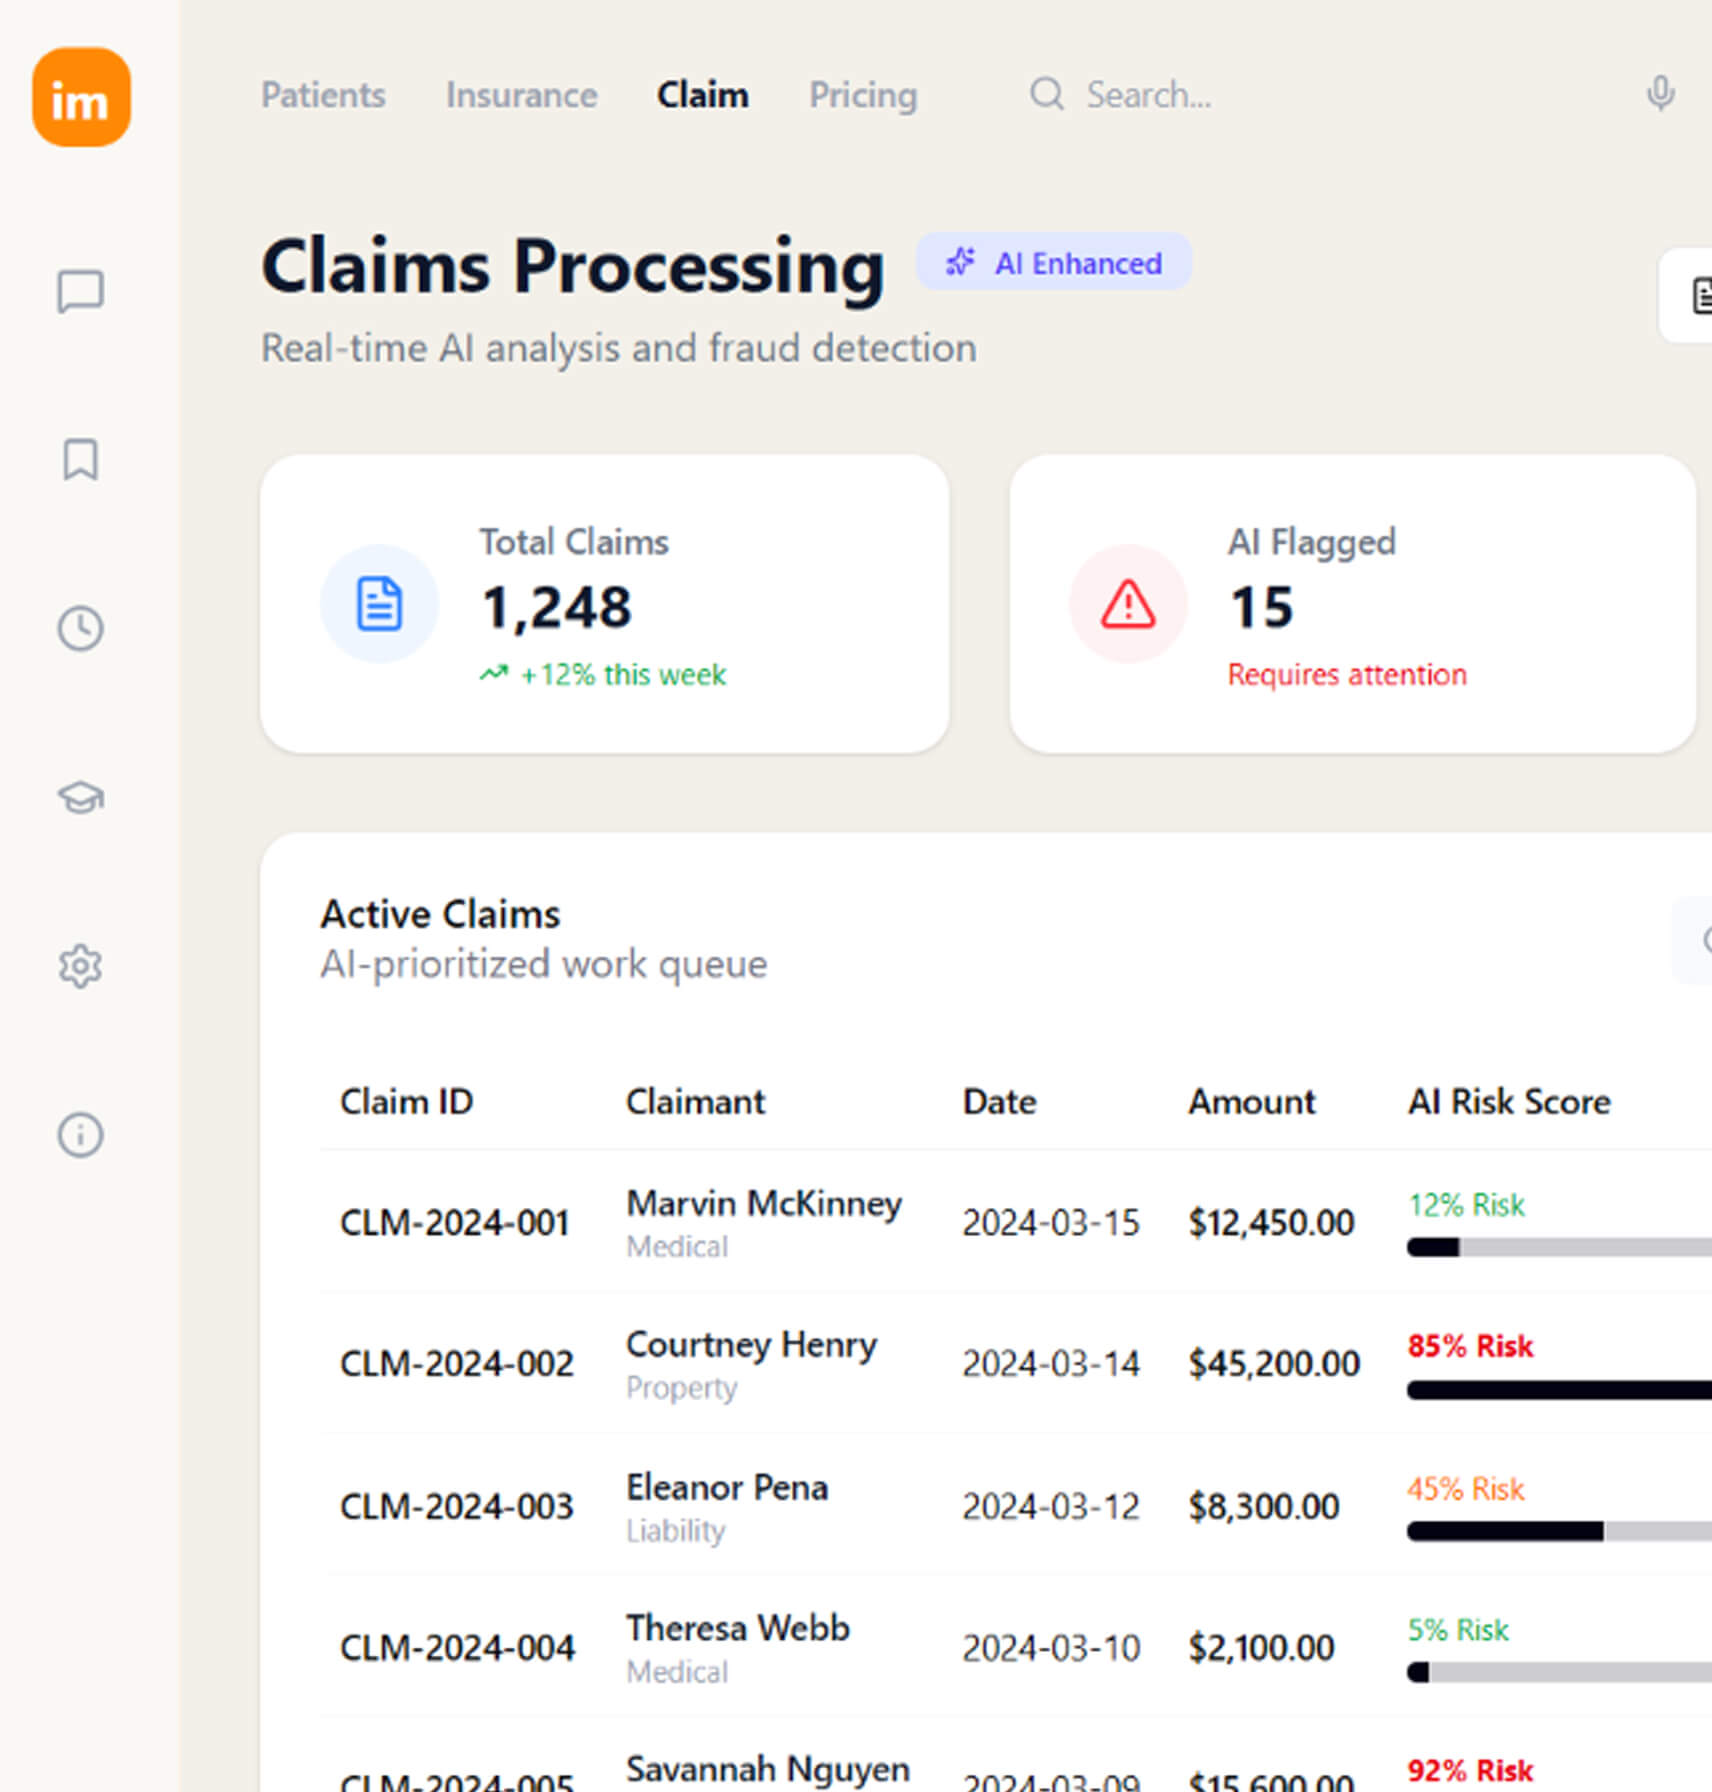Go to the Pricing page
The height and width of the screenshot is (1792, 1712).
click(x=863, y=95)
